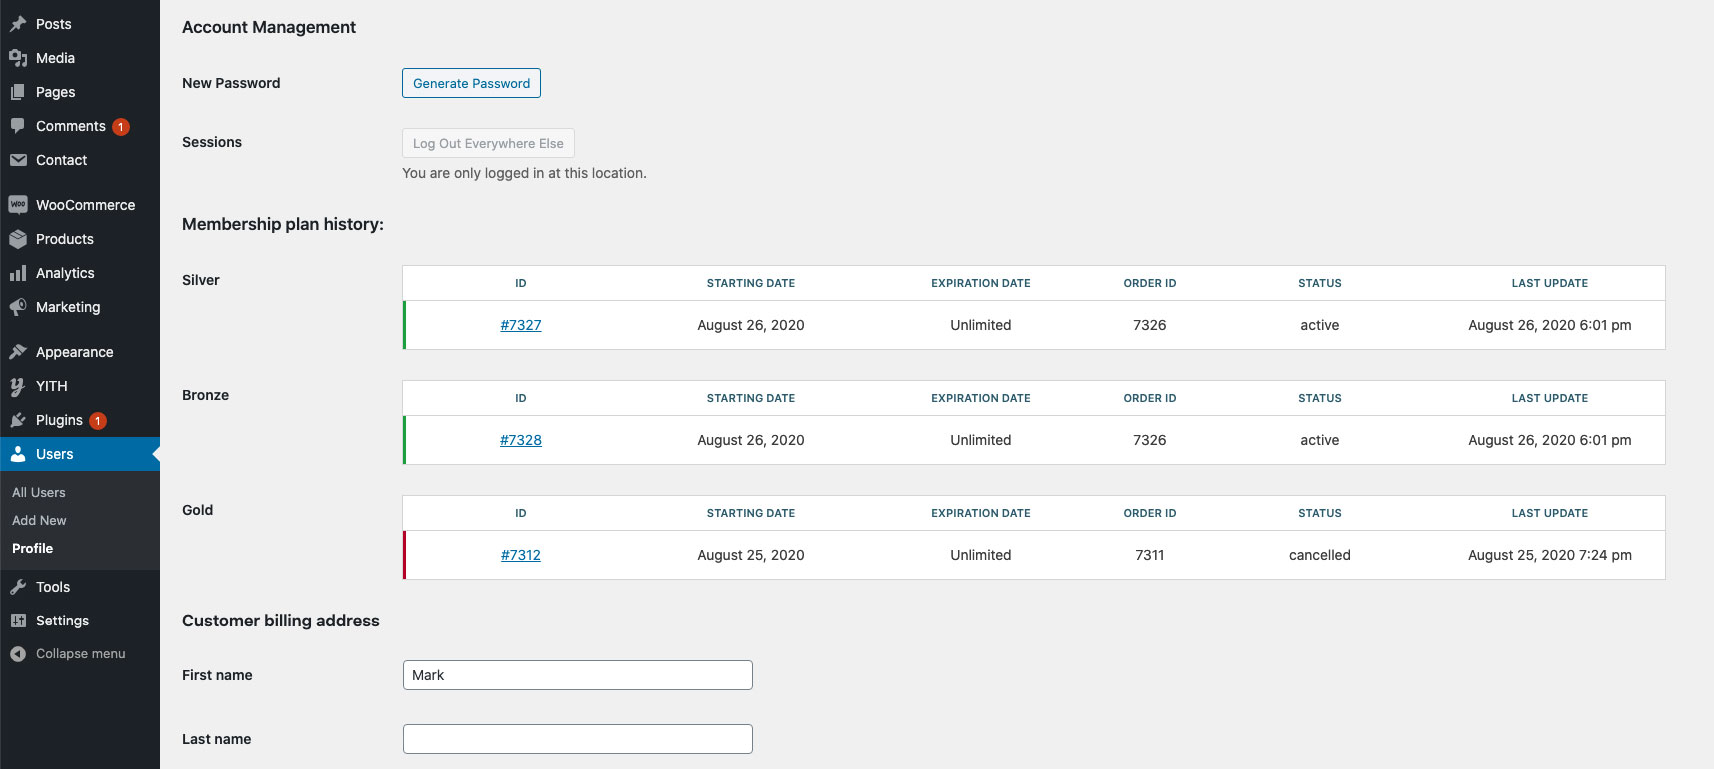The image size is (1714, 769).
Task: Click the Media icon in sidebar
Action: 18,58
